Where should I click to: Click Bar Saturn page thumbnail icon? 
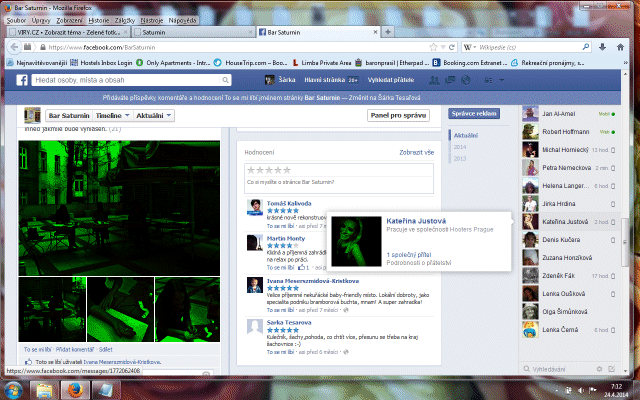coord(33,116)
